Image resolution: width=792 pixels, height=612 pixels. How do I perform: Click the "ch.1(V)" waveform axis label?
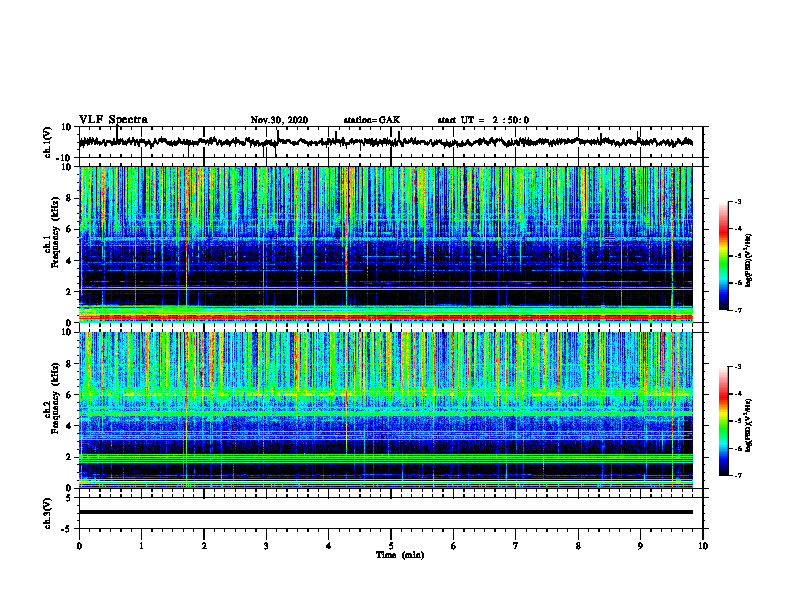pos(47,142)
